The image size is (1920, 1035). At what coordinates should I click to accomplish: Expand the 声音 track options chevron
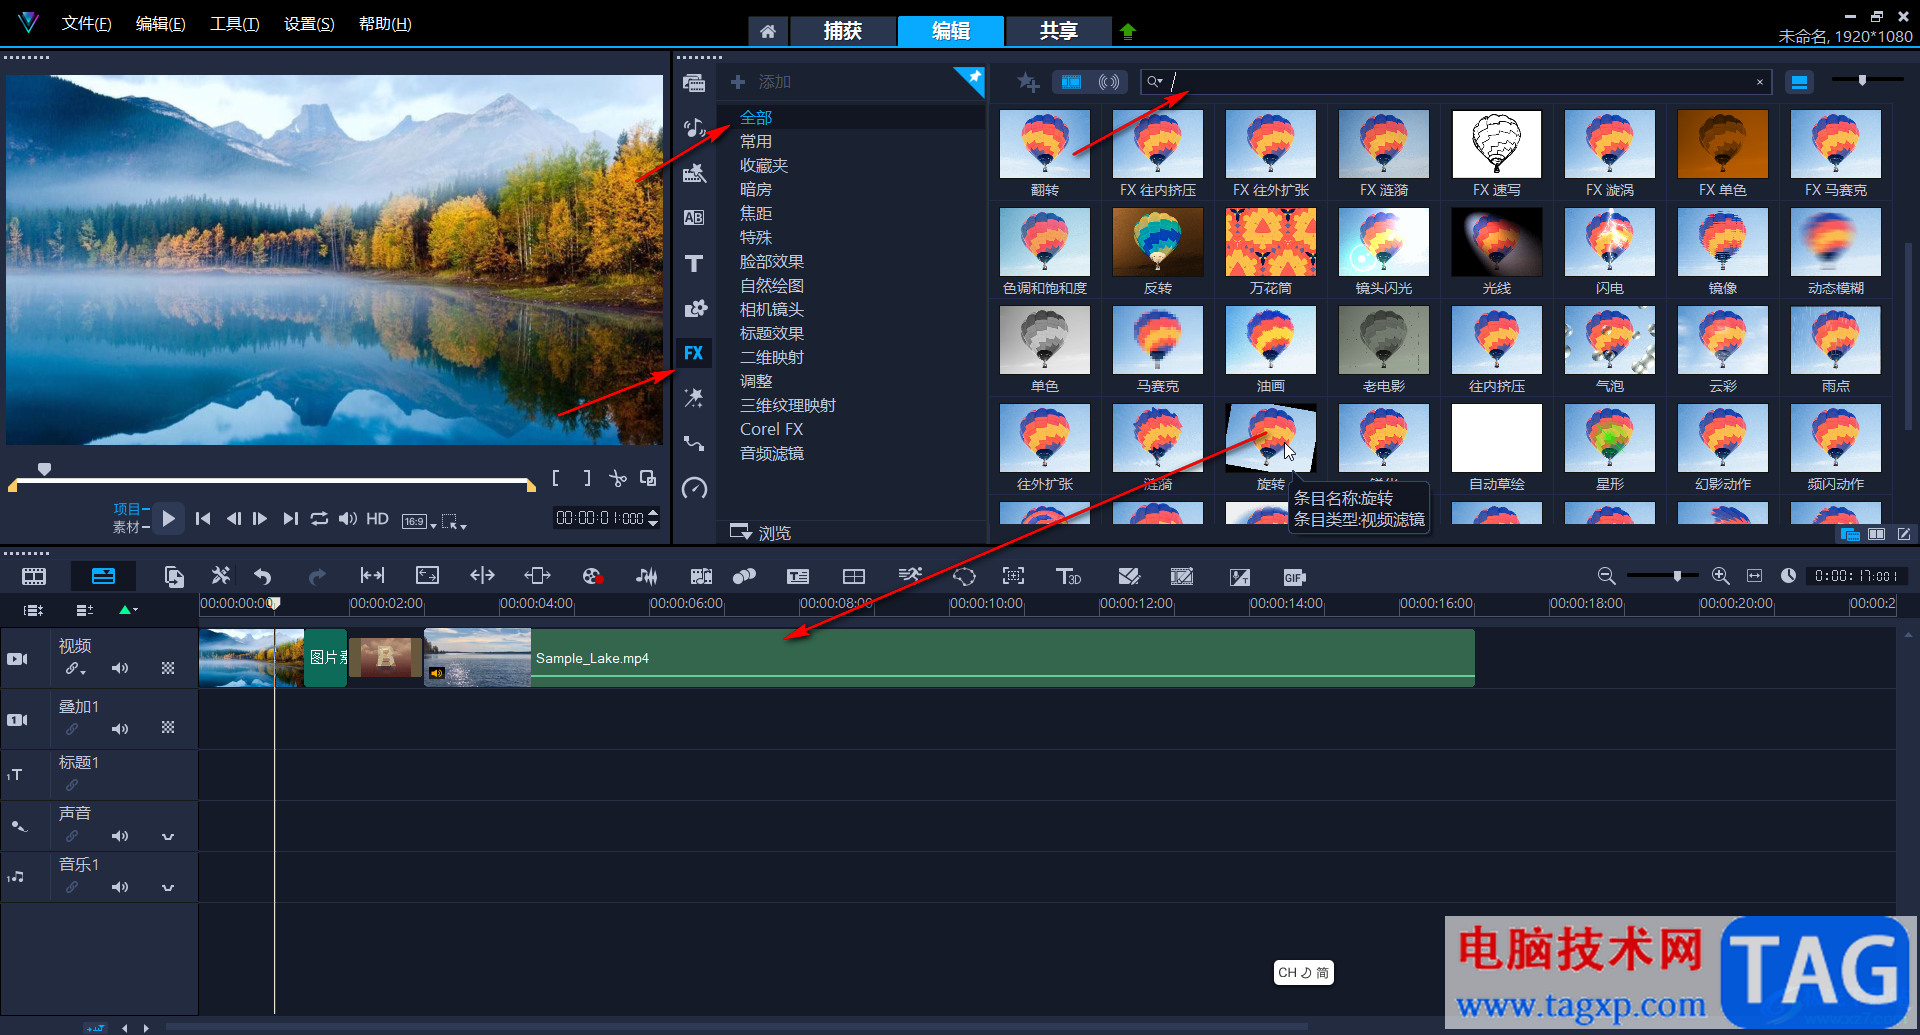(168, 837)
